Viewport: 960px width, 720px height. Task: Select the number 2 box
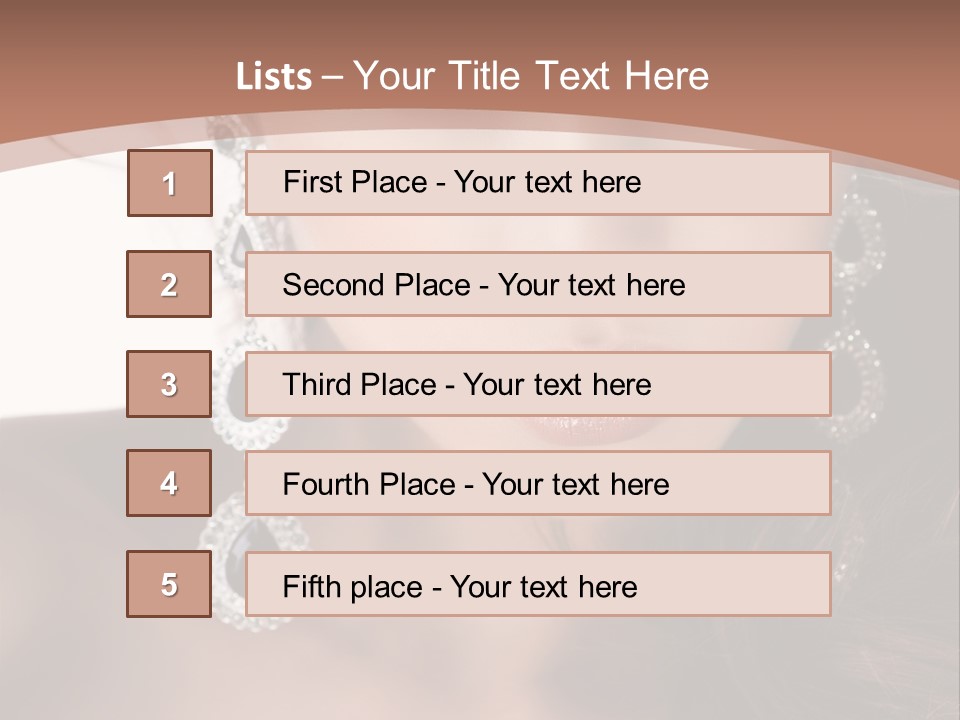170,284
